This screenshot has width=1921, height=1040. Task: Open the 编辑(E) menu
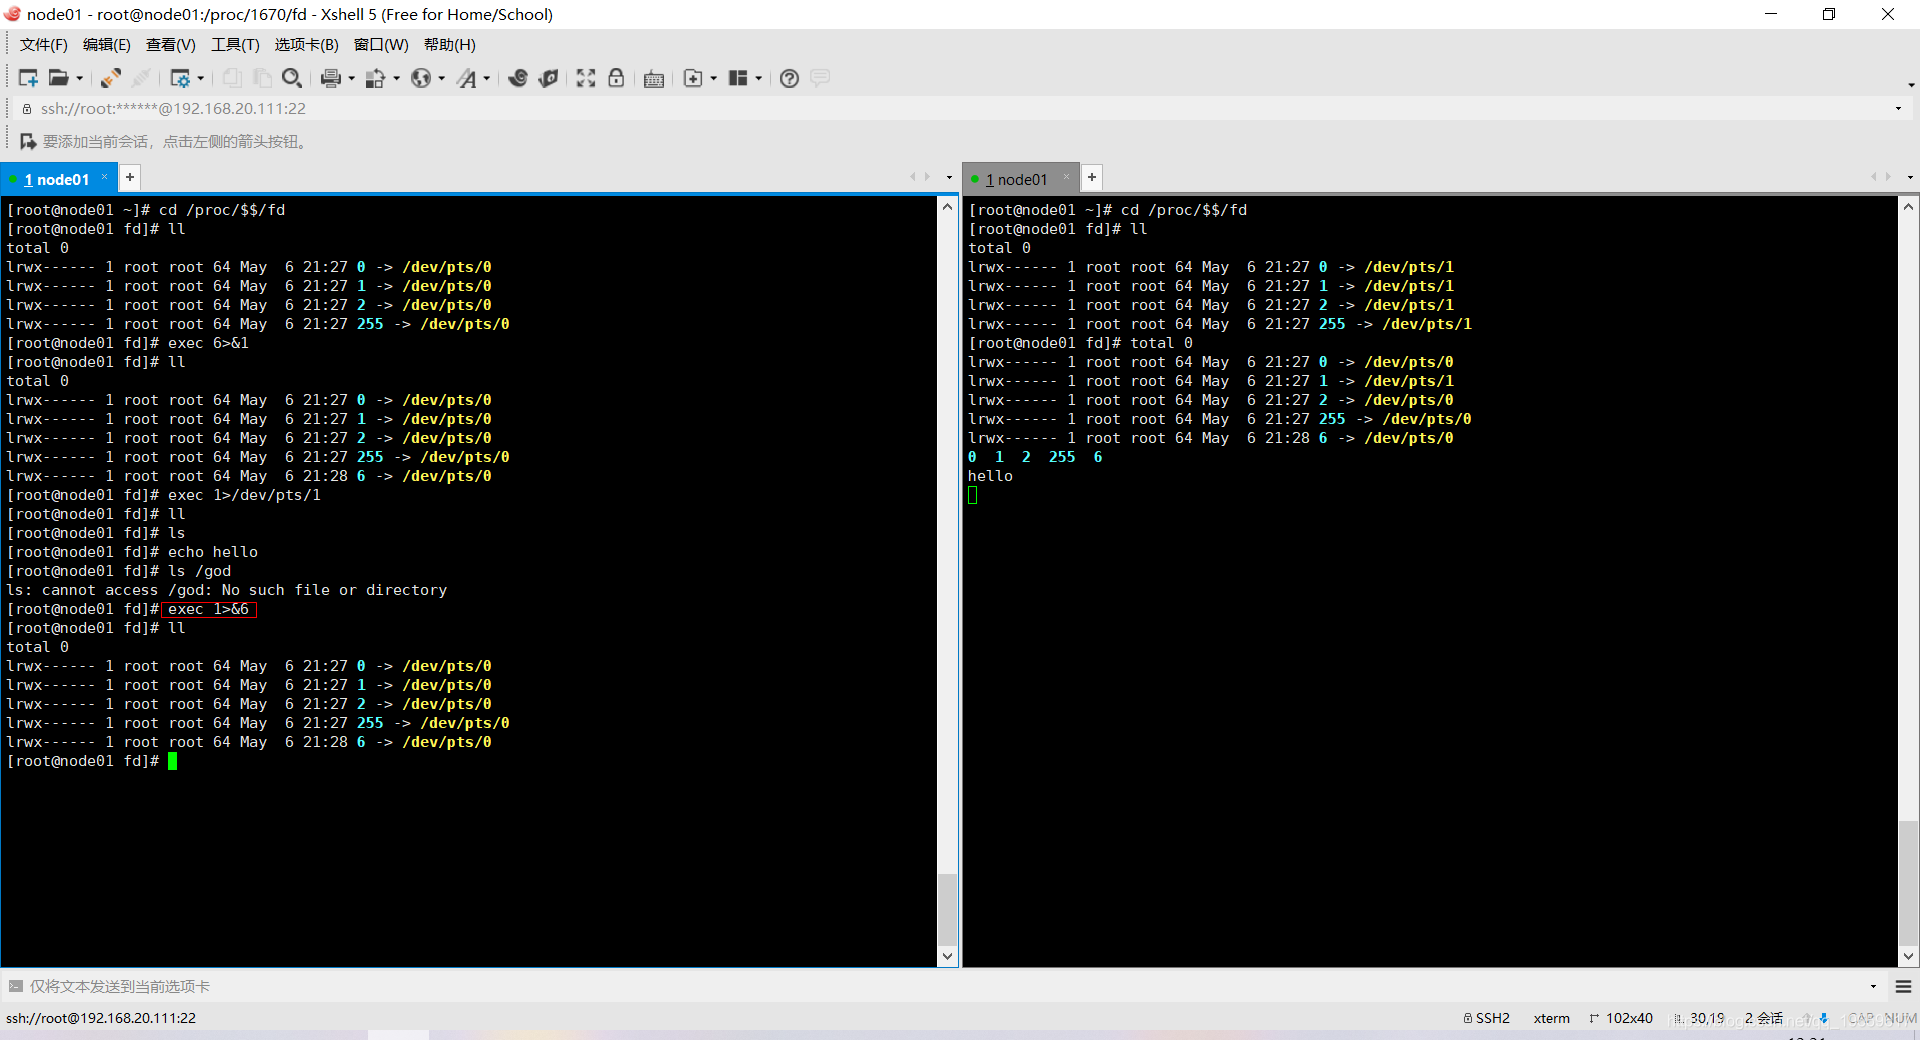tap(106, 45)
